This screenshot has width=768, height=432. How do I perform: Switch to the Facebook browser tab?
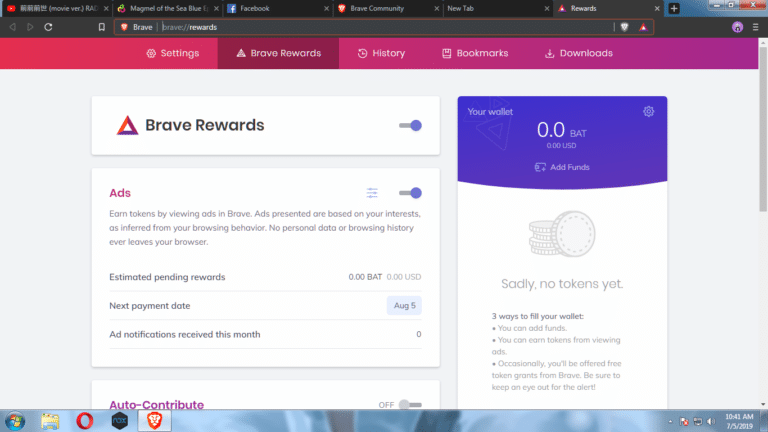(278, 8)
